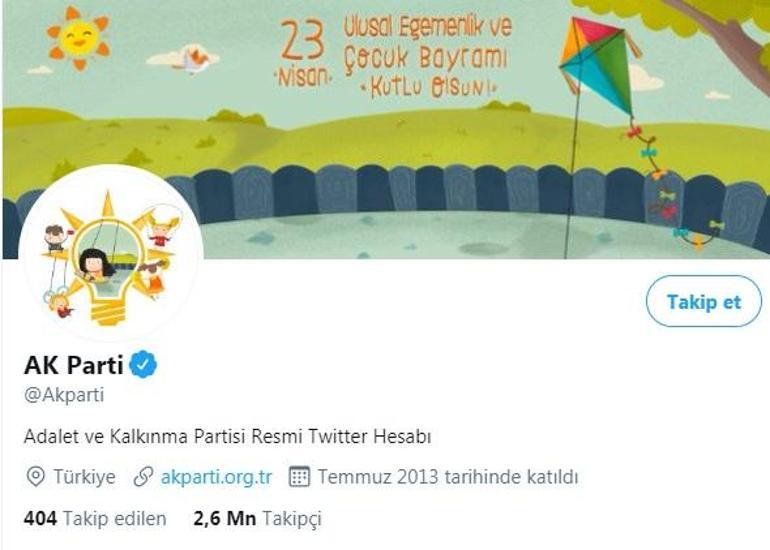Click the Temmuz 2013 tarihinde katıldı text

click(x=448, y=477)
